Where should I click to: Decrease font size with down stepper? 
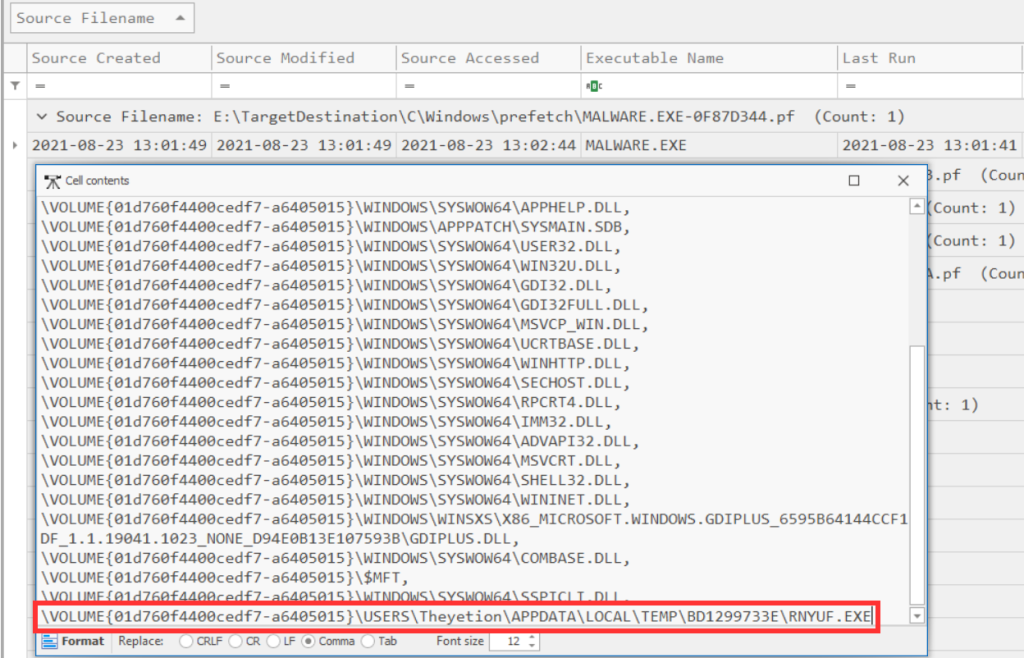click(532, 646)
